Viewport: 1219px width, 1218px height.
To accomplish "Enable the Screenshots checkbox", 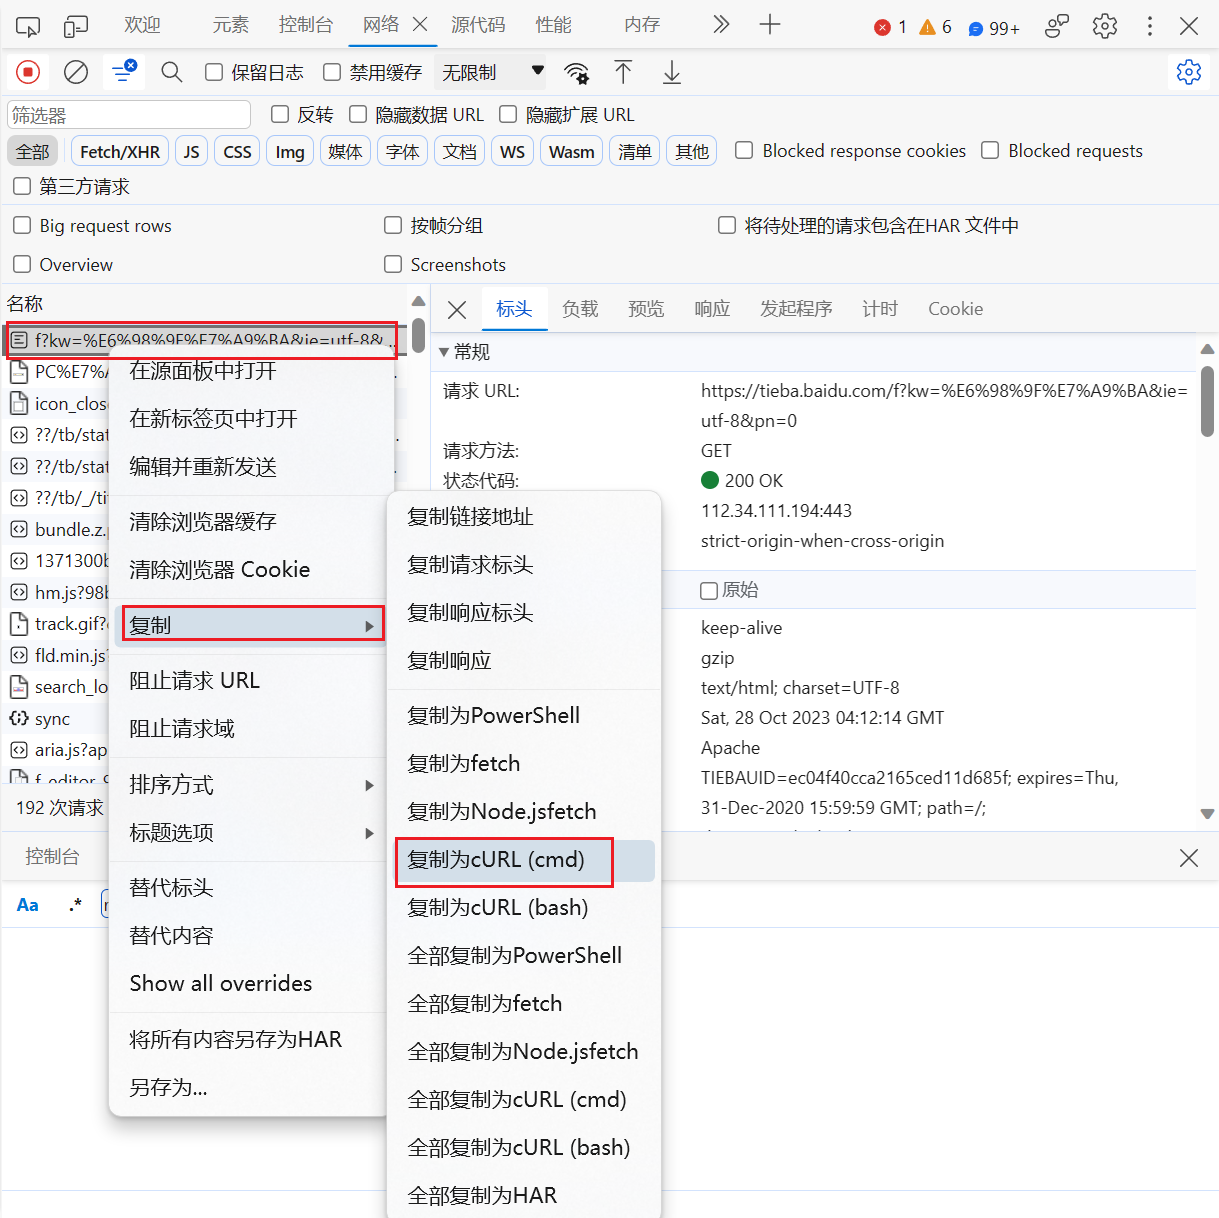I will point(393,264).
